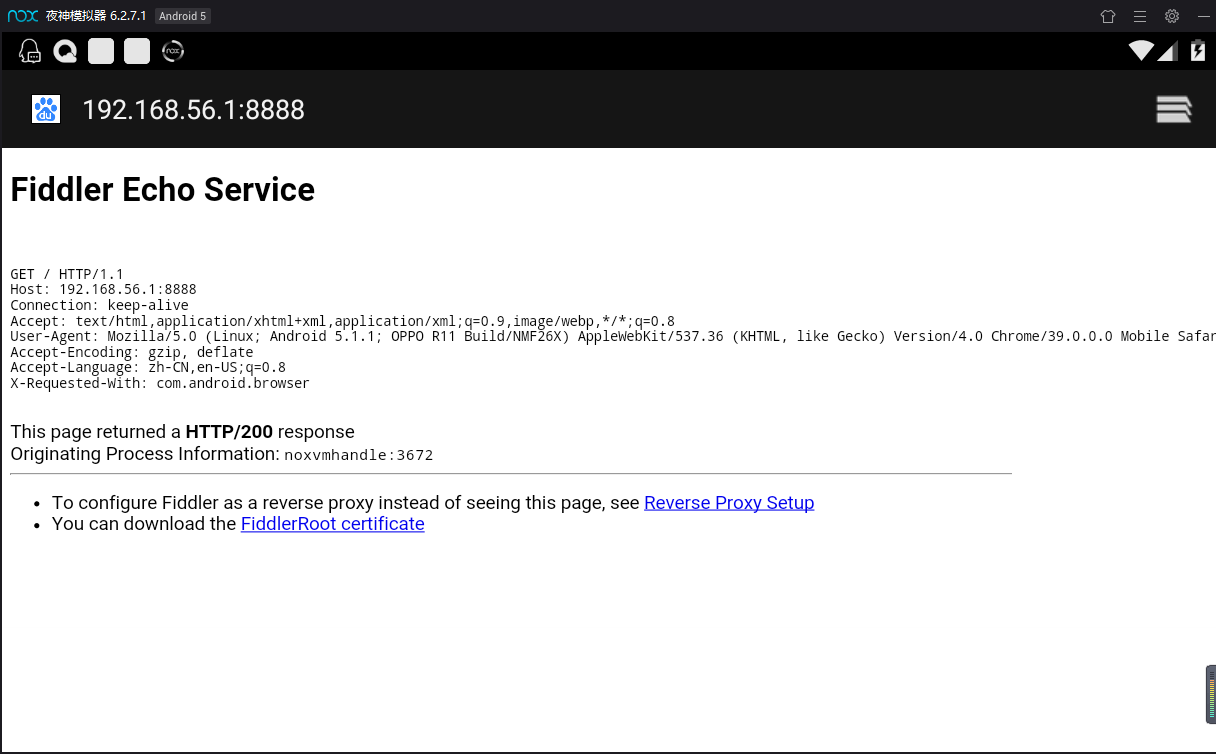Image resolution: width=1216 pixels, height=754 pixels.
Task: Tap the Wi-Fi signal icon in the status bar
Action: coord(1141,51)
